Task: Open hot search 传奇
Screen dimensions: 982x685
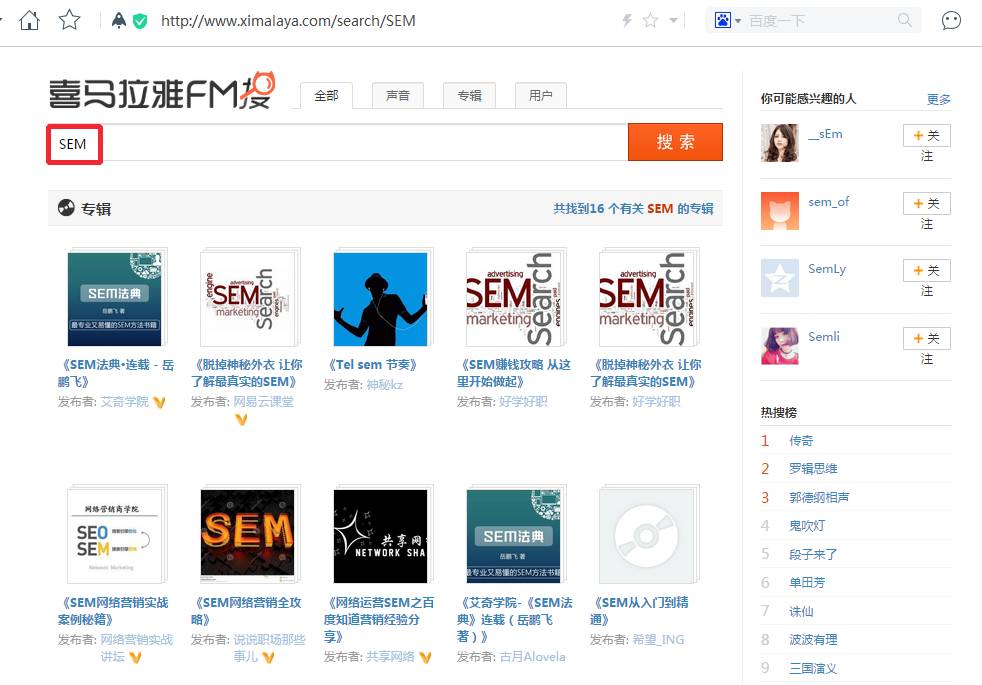Action: point(801,441)
